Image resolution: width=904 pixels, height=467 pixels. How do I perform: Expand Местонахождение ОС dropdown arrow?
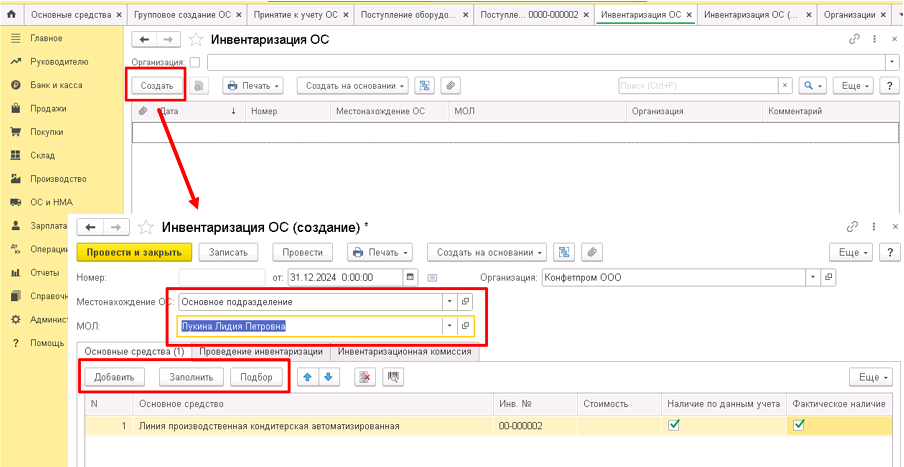(x=450, y=302)
